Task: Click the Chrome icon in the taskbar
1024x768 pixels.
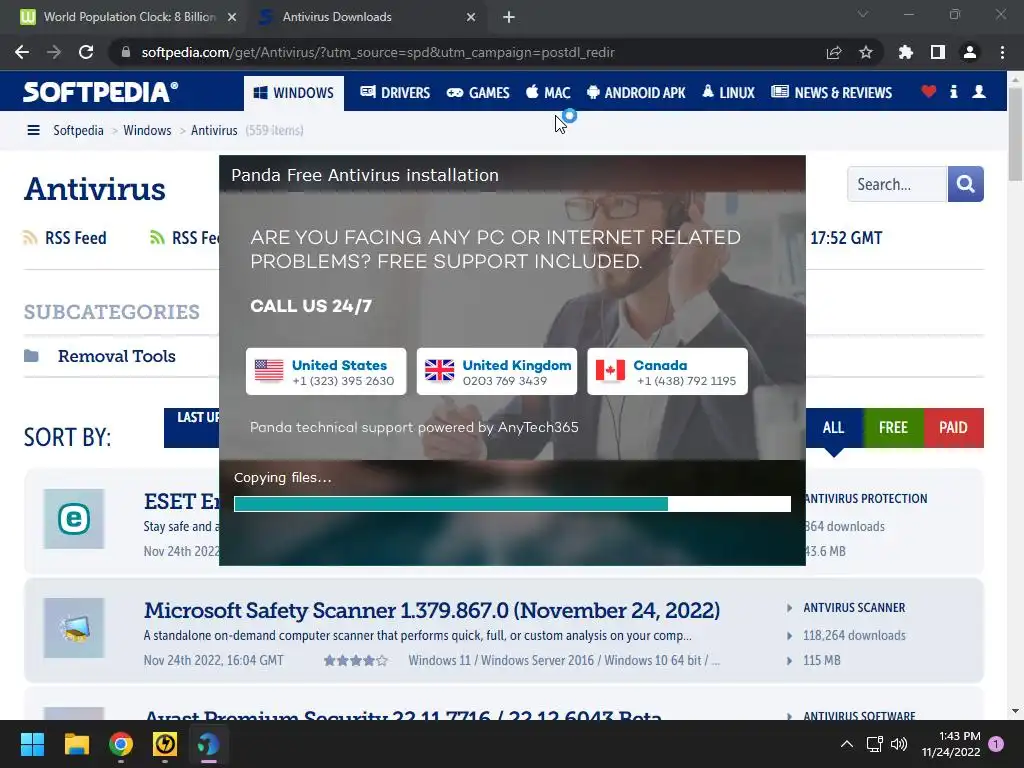Action: (121, 744)
